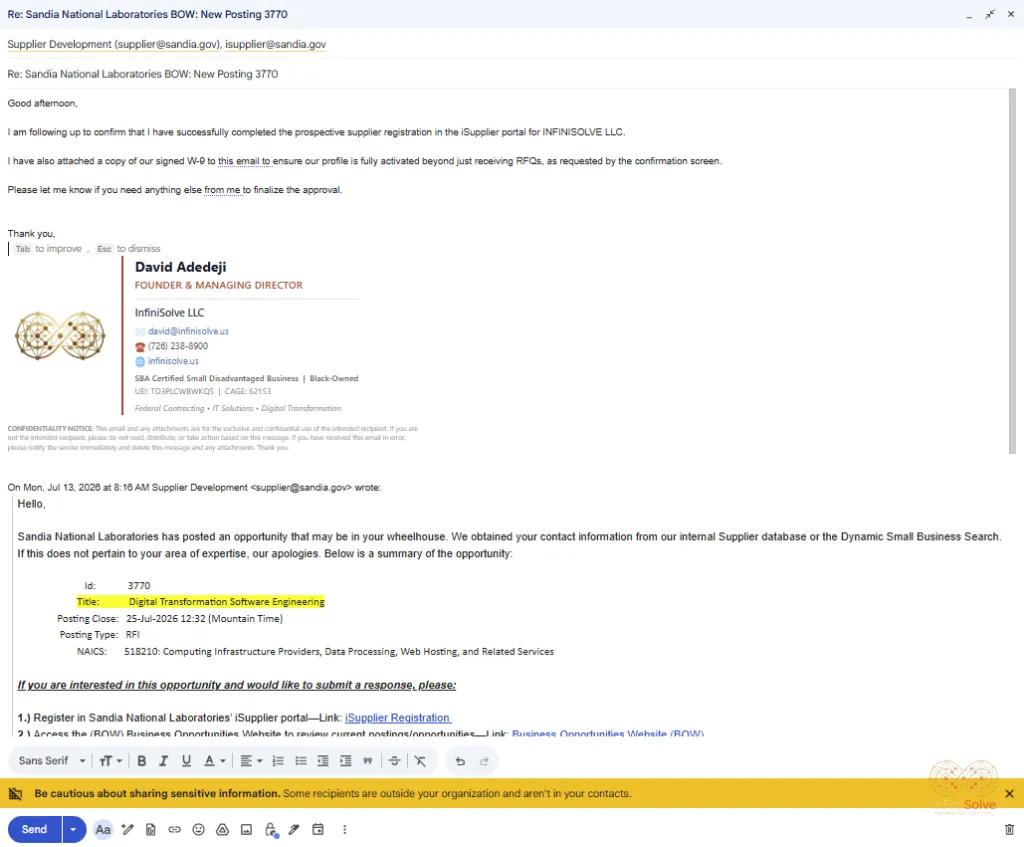Open the text size dropdown
The image size is (1024, 847).
tap(110, 761)
